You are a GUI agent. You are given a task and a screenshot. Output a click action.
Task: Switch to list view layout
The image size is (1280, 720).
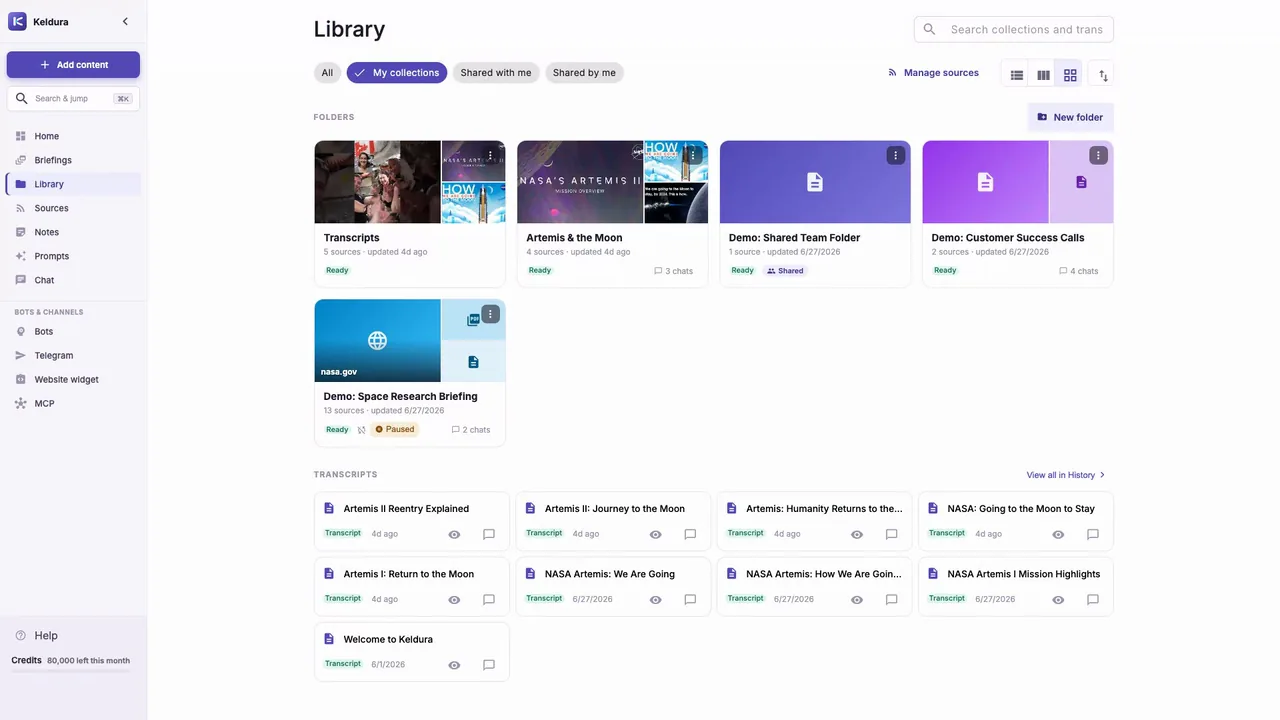coord(1017,75)
